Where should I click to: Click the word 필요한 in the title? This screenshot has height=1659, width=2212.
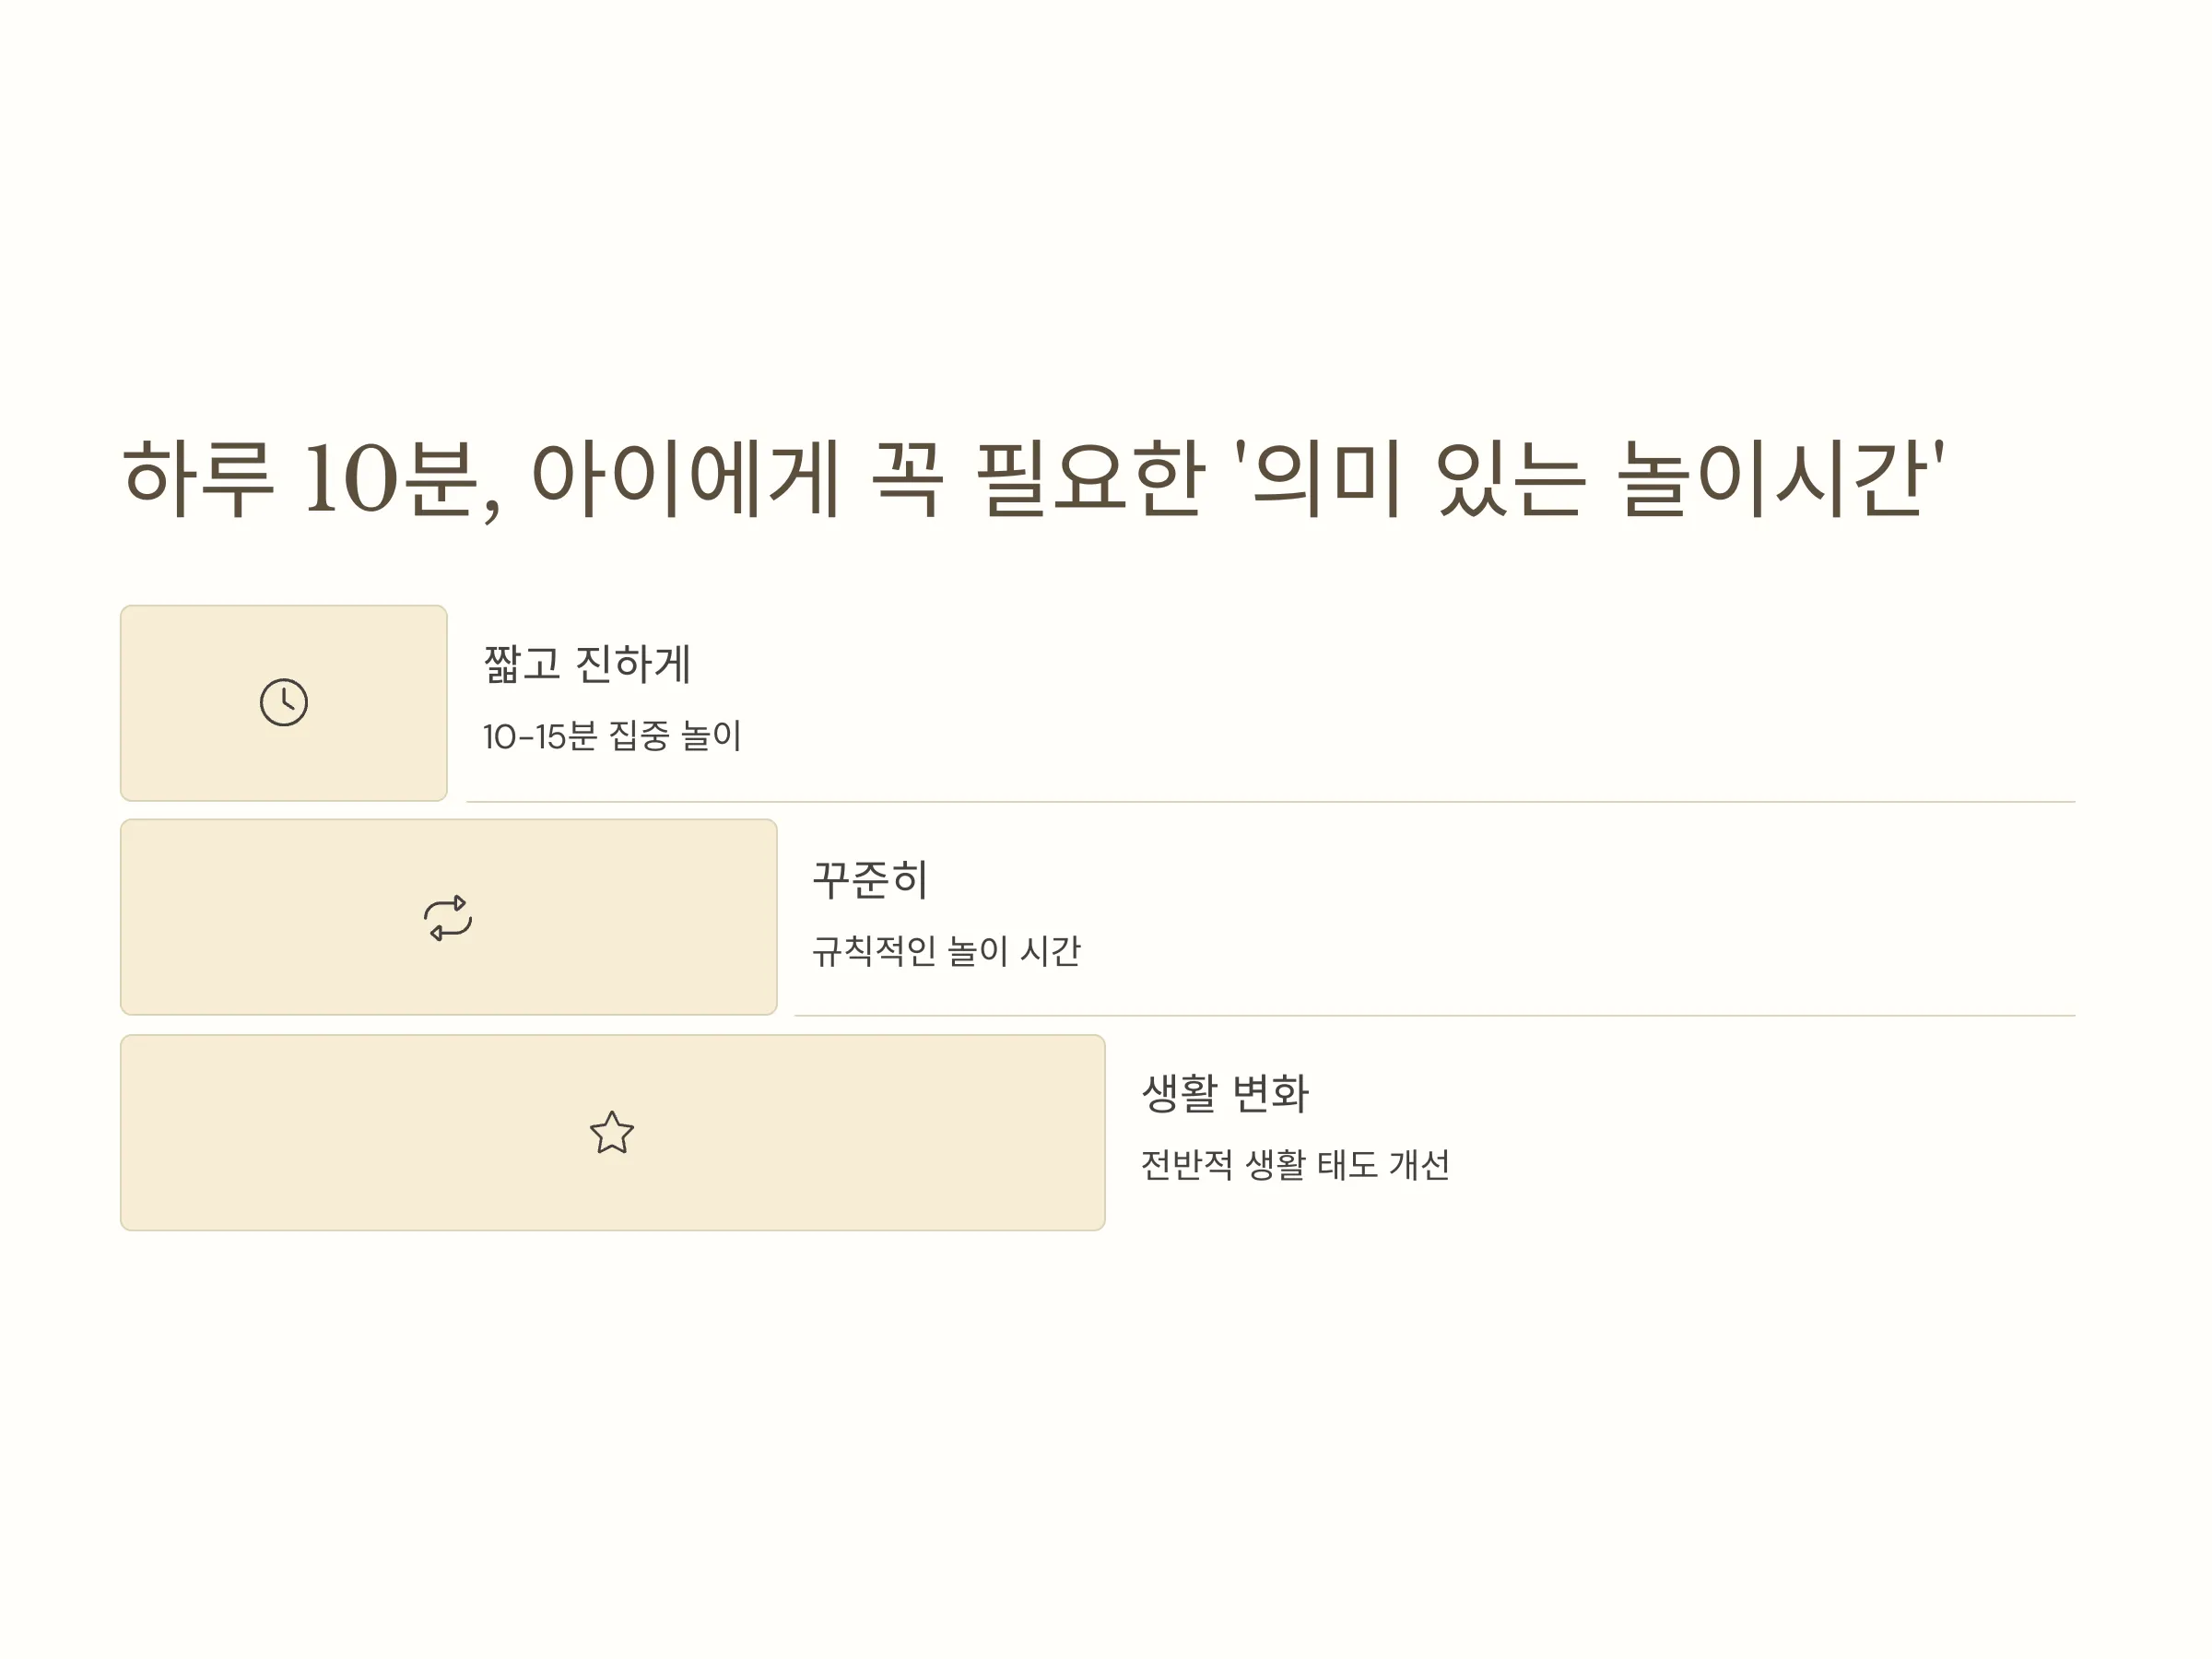pyautogui.click(x=1090, y=479)
